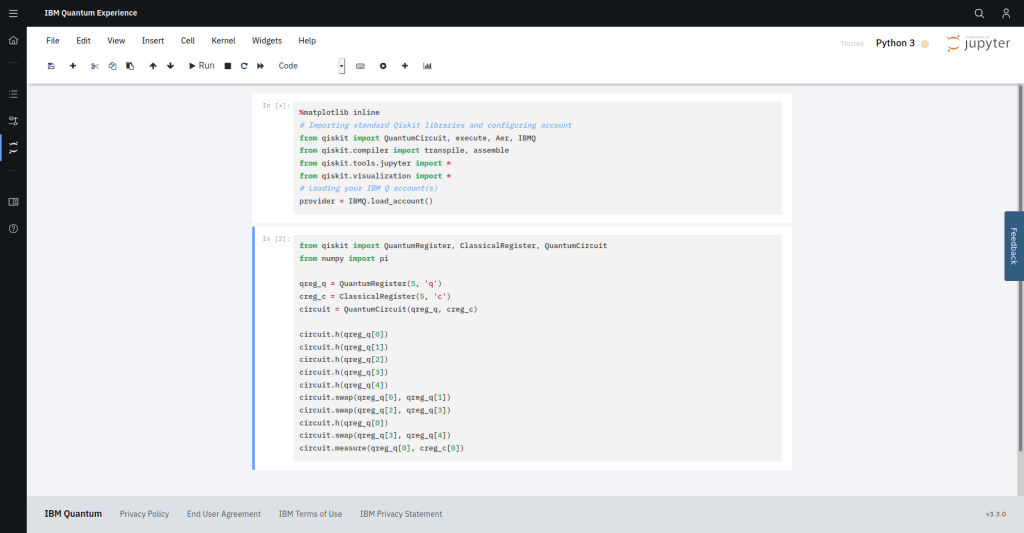This screenshot has height=533, width=1024.
Task: Cut the selected cell with scissors icon
Action: (95, 66)
